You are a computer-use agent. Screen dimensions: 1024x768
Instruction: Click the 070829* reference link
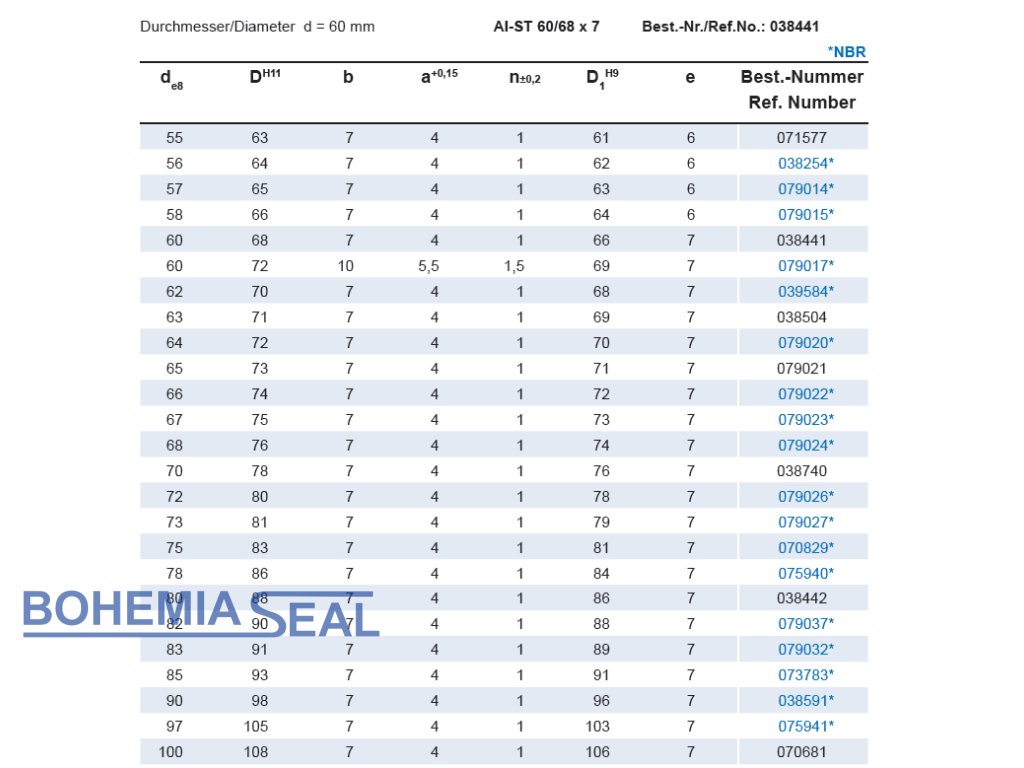pos(805,547)
